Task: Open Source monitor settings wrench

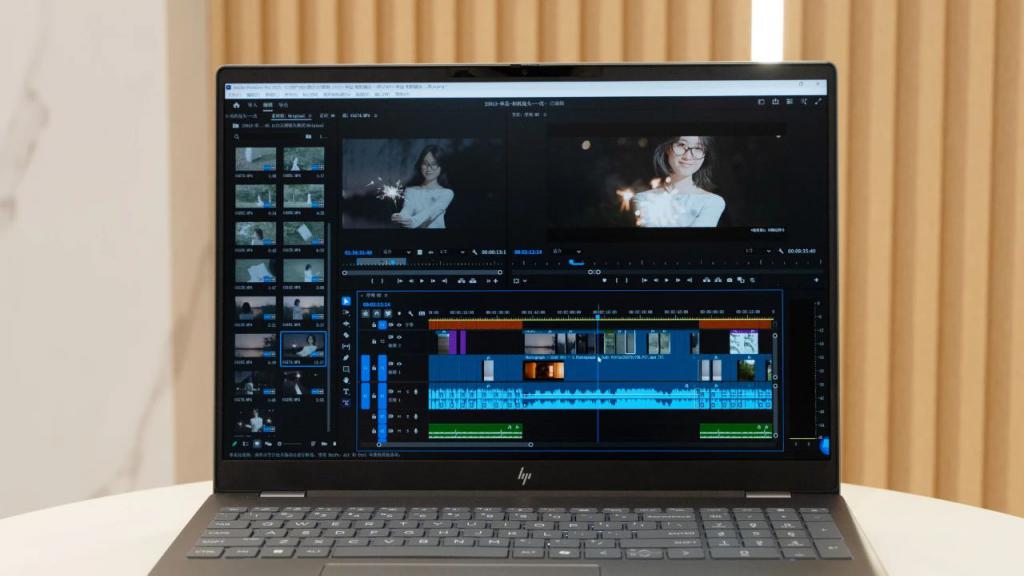Action: pos(475,252)
